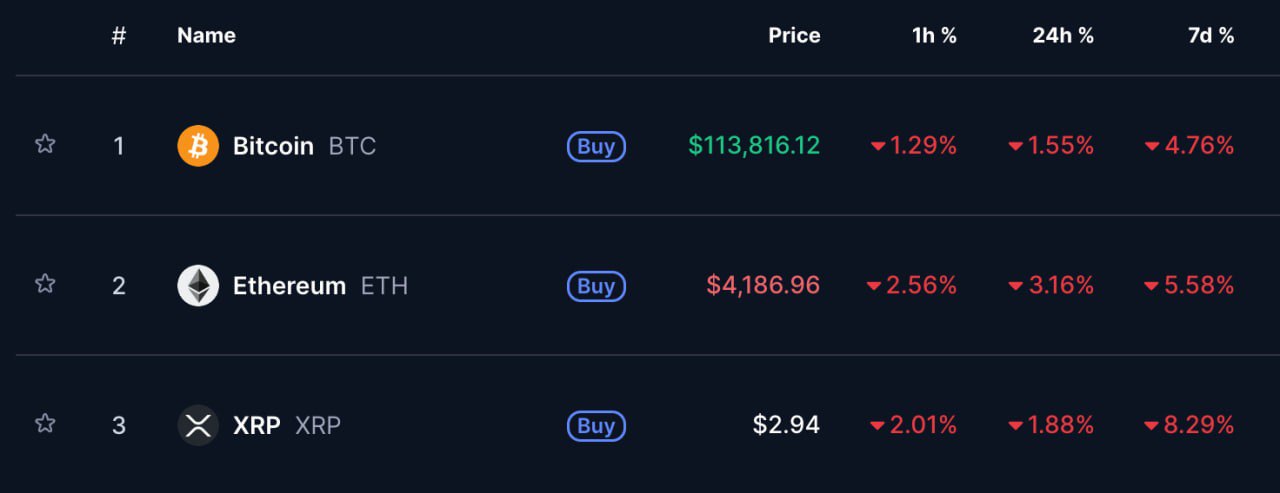
Task: Add XRP to watchlist with star
Action: (x=45, y=423)
